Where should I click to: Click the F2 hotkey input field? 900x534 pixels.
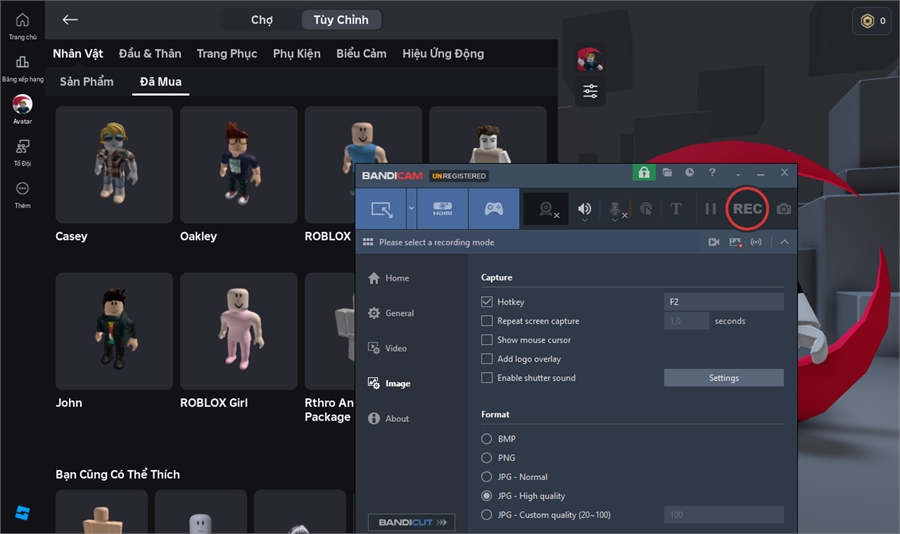[723, 302]
